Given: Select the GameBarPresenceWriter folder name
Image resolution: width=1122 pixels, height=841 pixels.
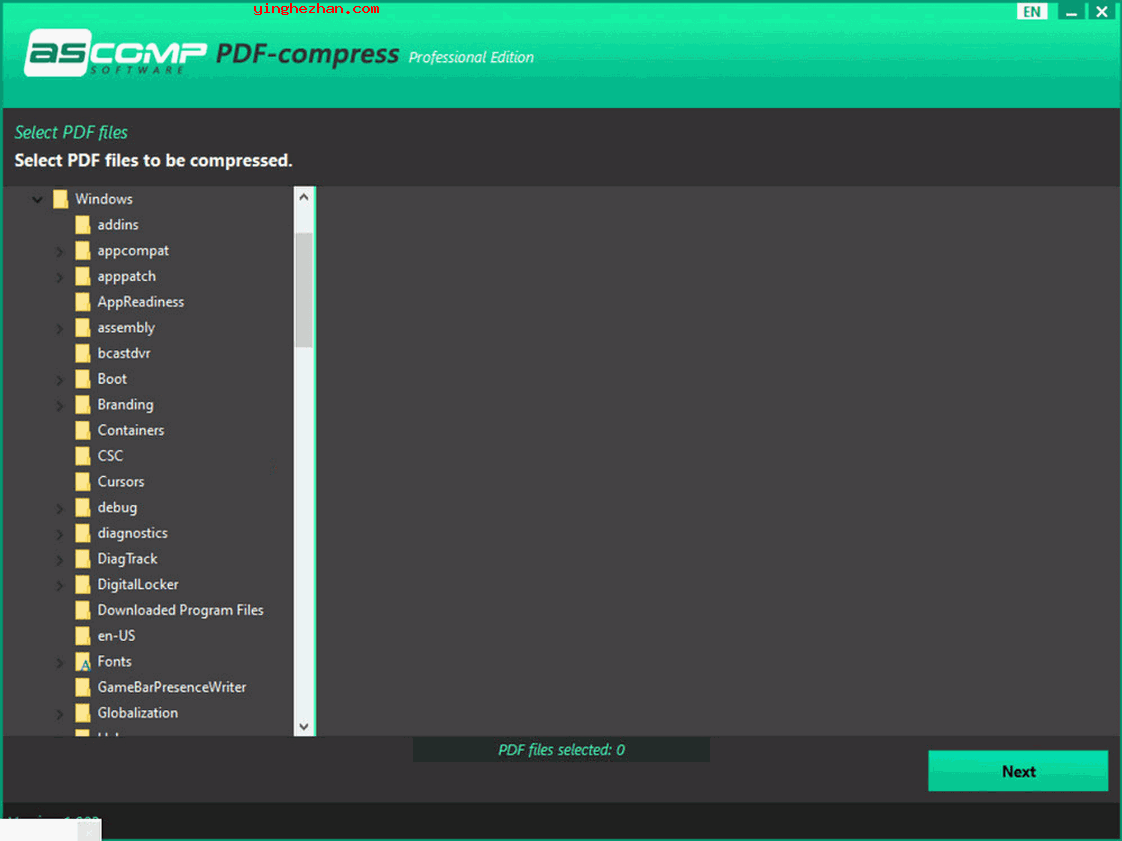Looking at the screenshot, I should 172,688.
